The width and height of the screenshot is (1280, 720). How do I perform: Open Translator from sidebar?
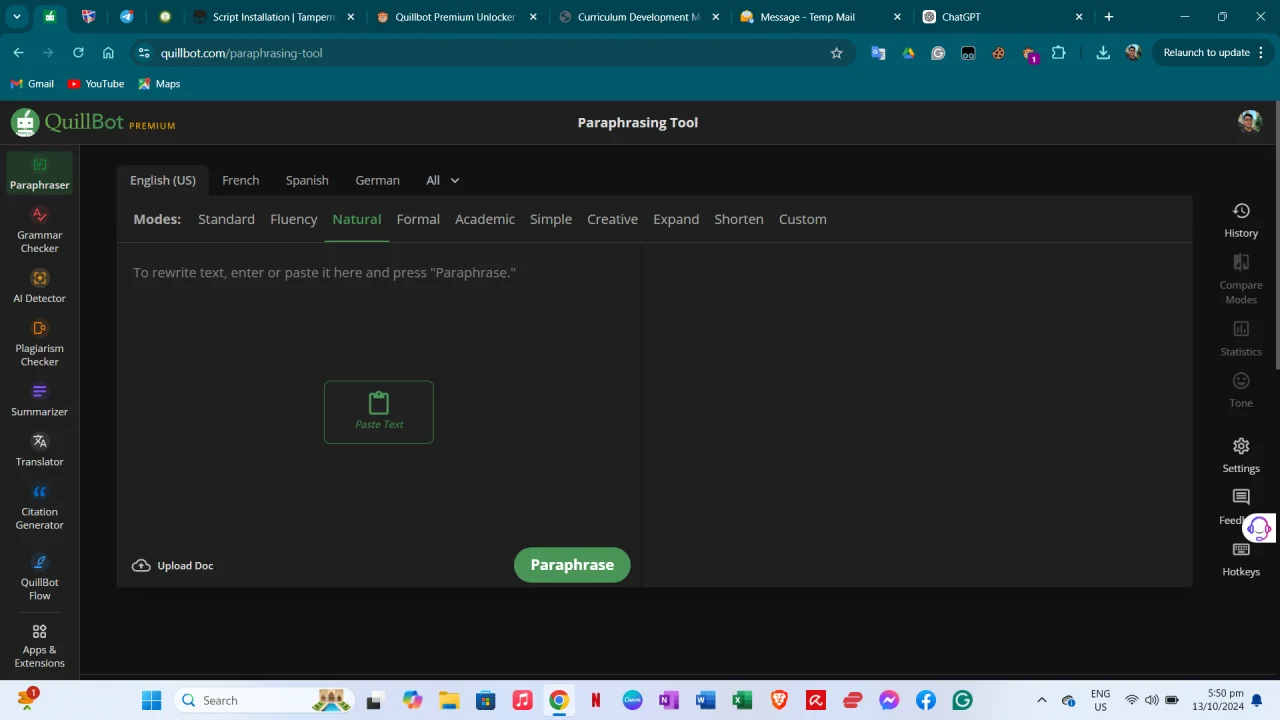coord(40,450)
